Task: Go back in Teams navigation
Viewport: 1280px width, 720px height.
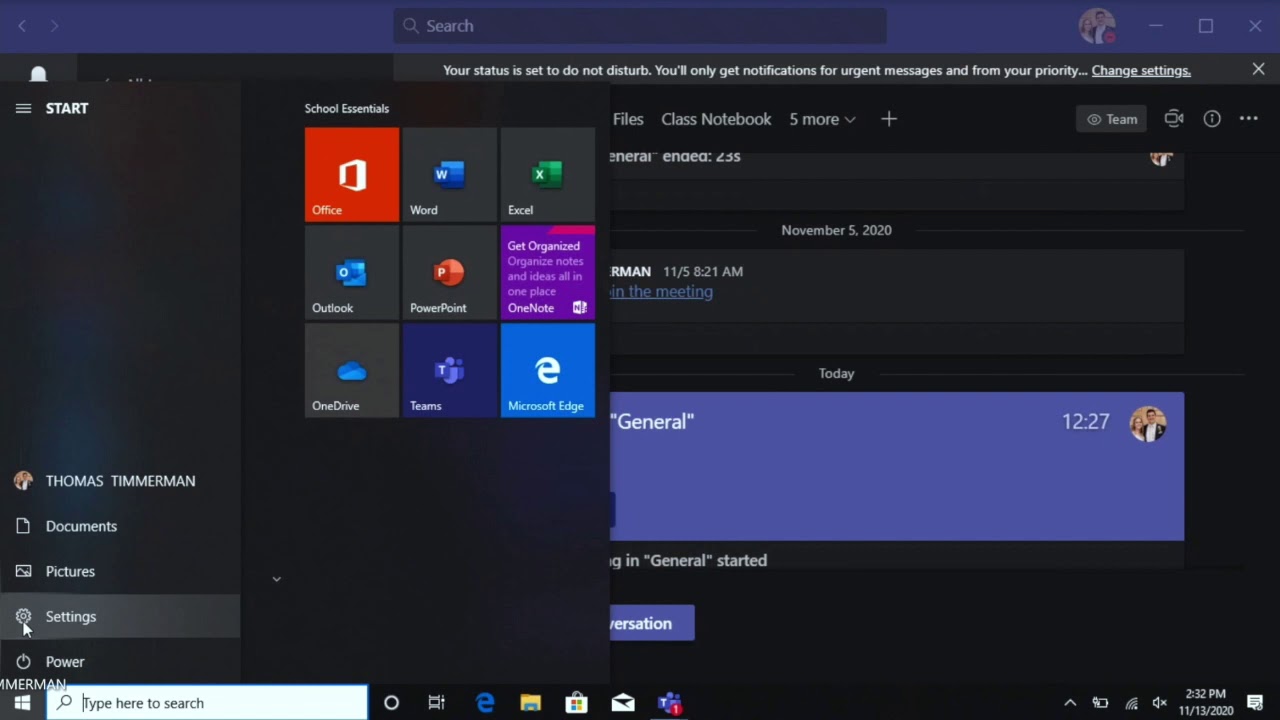Action: click(22, 26)
